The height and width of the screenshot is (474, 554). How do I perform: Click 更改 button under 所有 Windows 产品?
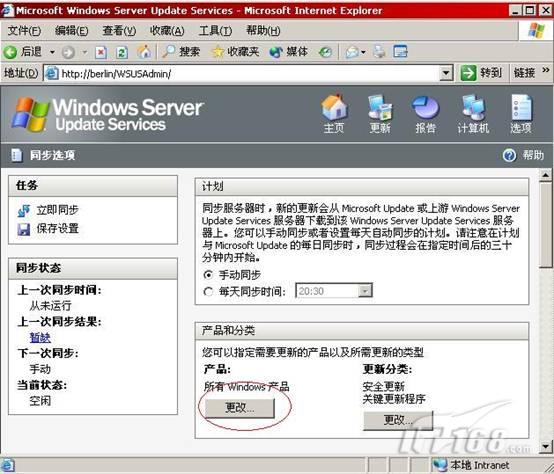pos(240,408)
